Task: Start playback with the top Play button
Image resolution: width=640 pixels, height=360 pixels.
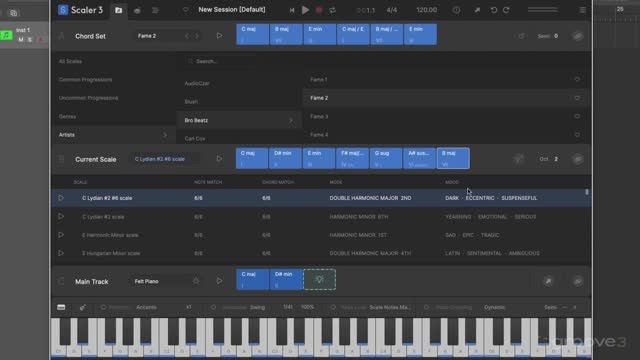Action: [305, 10]
